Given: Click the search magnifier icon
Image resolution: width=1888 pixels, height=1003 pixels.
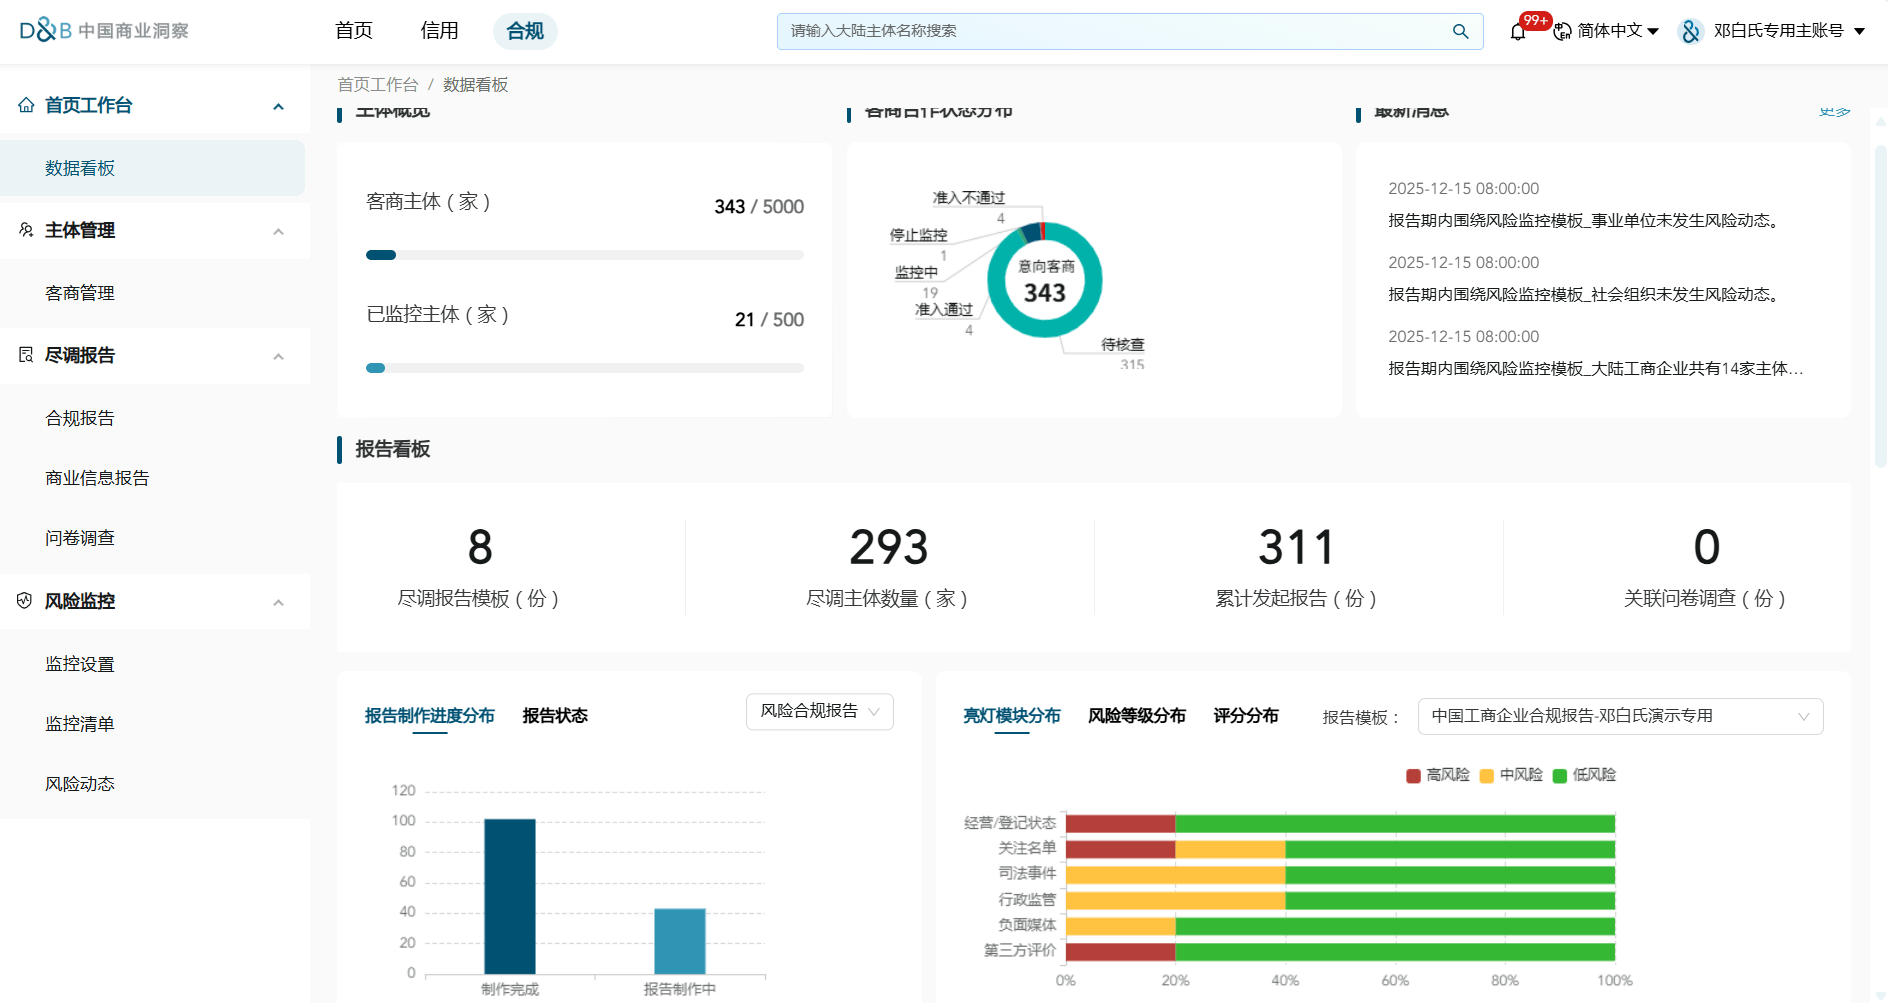Looking at the screenshot, I should tap(1460, 32).
